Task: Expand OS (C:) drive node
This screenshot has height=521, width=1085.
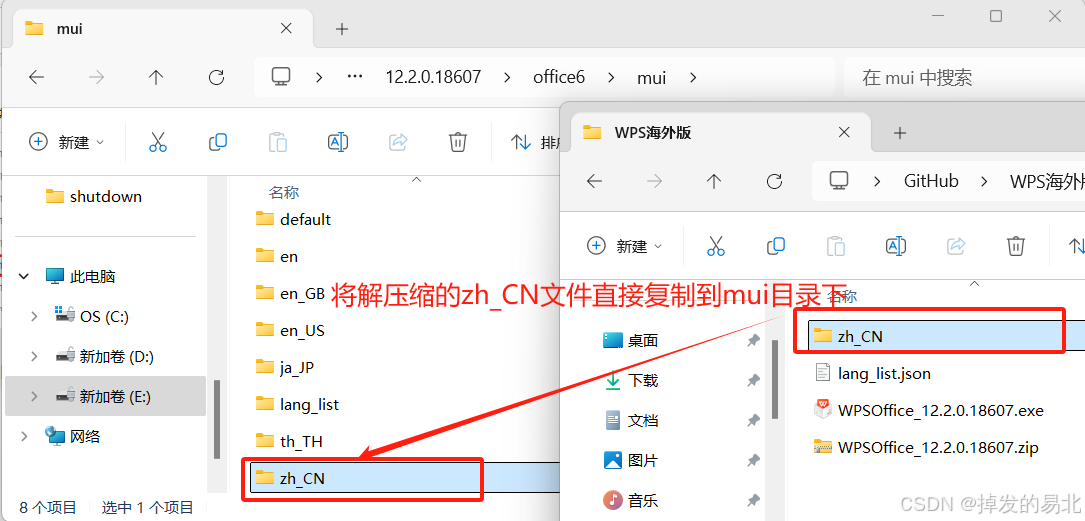Action: [x=34, y=316]
